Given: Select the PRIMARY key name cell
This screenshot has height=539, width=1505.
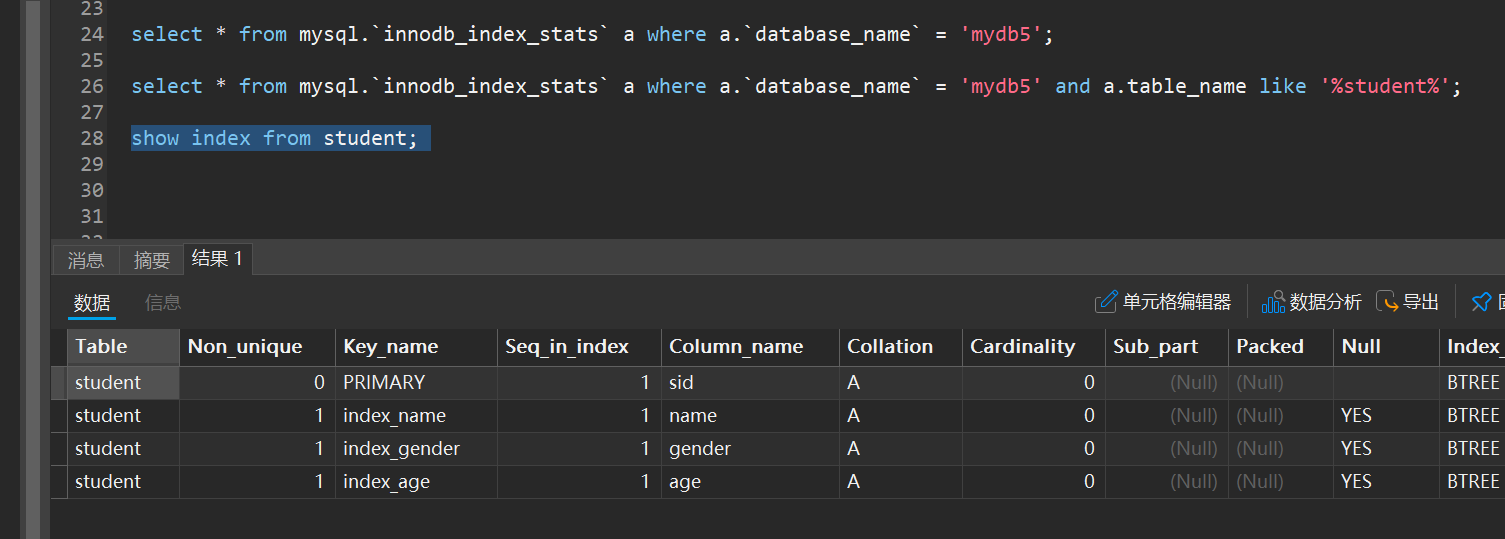Looking at the screenshot, I should click(x=384, y=383).
